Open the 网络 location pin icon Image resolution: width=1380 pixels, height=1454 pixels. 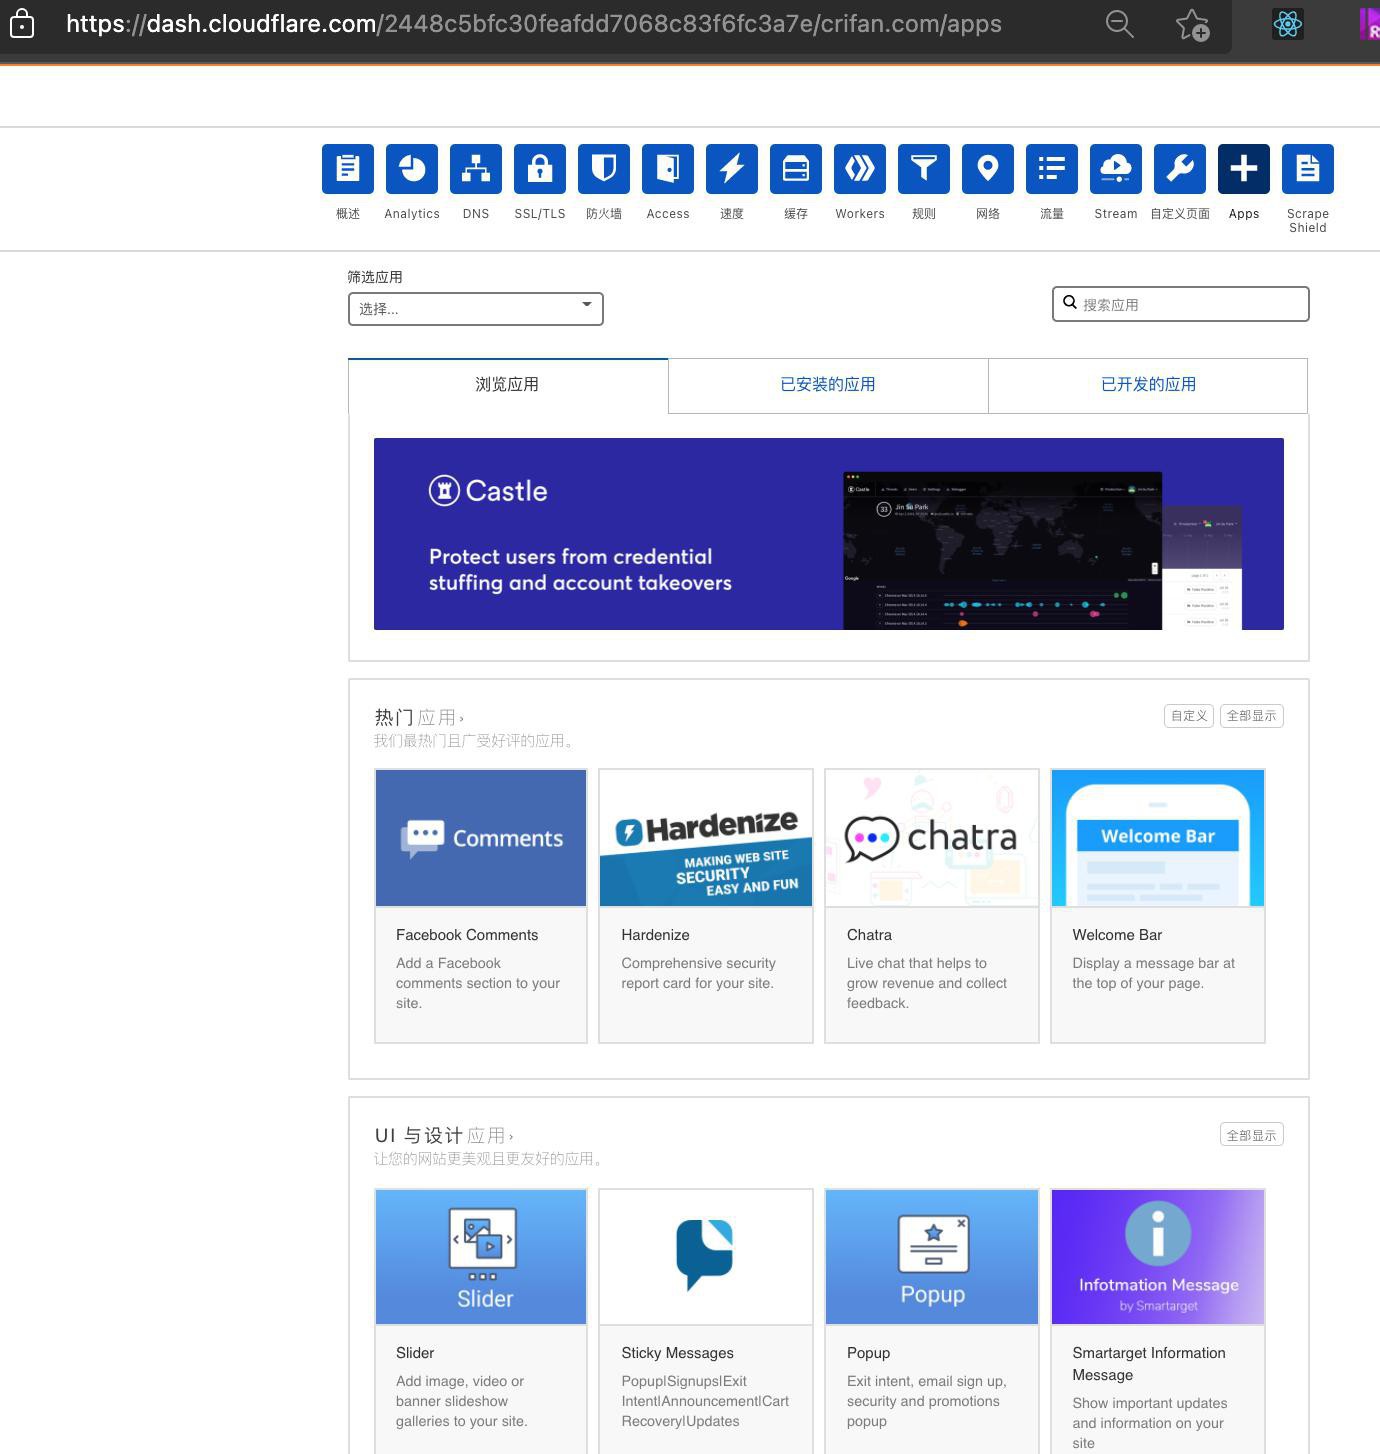click(x=987, y=169)
